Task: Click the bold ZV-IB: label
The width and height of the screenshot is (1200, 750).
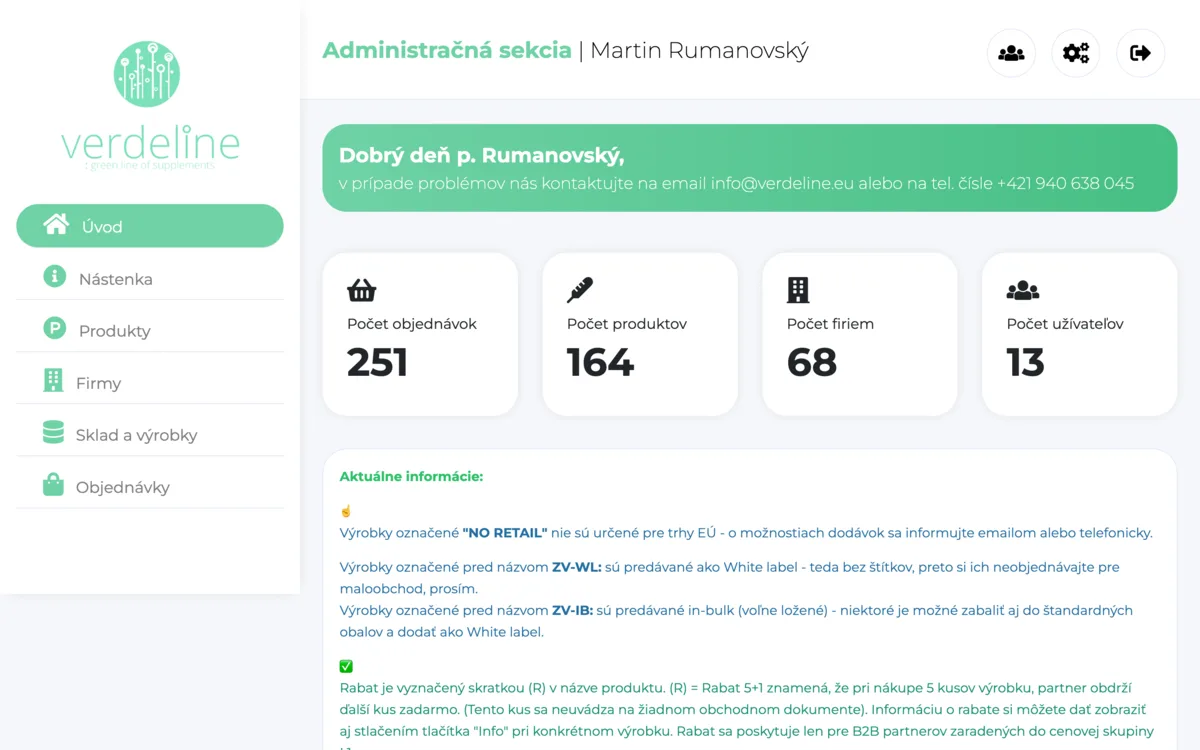Action: pos(573,610)
